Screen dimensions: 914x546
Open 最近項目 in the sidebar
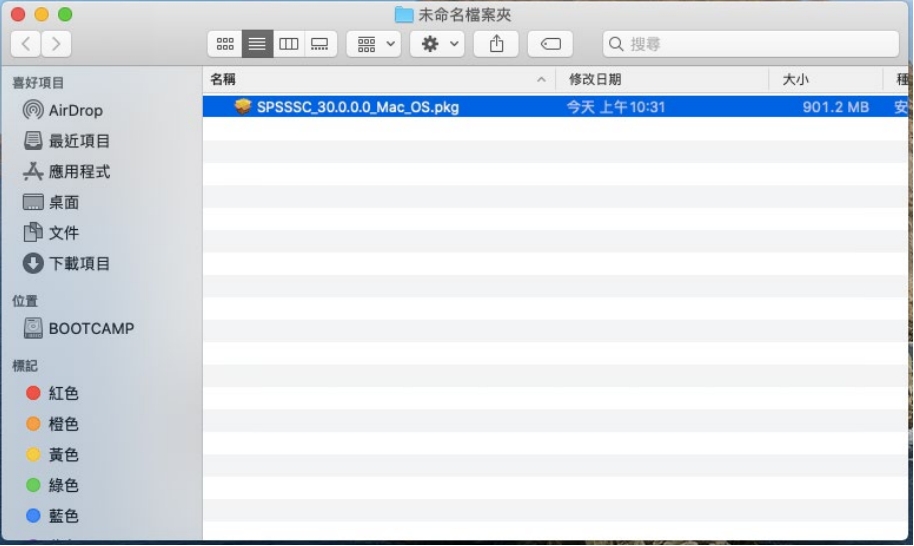(66, 140)
